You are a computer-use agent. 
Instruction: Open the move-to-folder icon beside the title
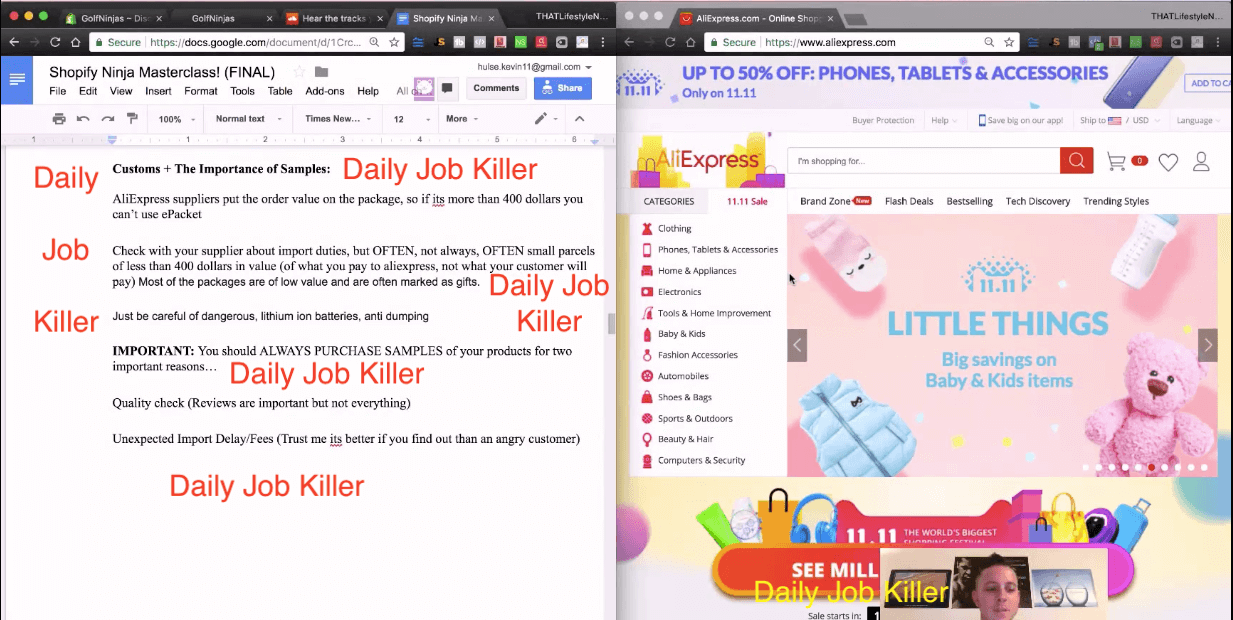[321, 72]
